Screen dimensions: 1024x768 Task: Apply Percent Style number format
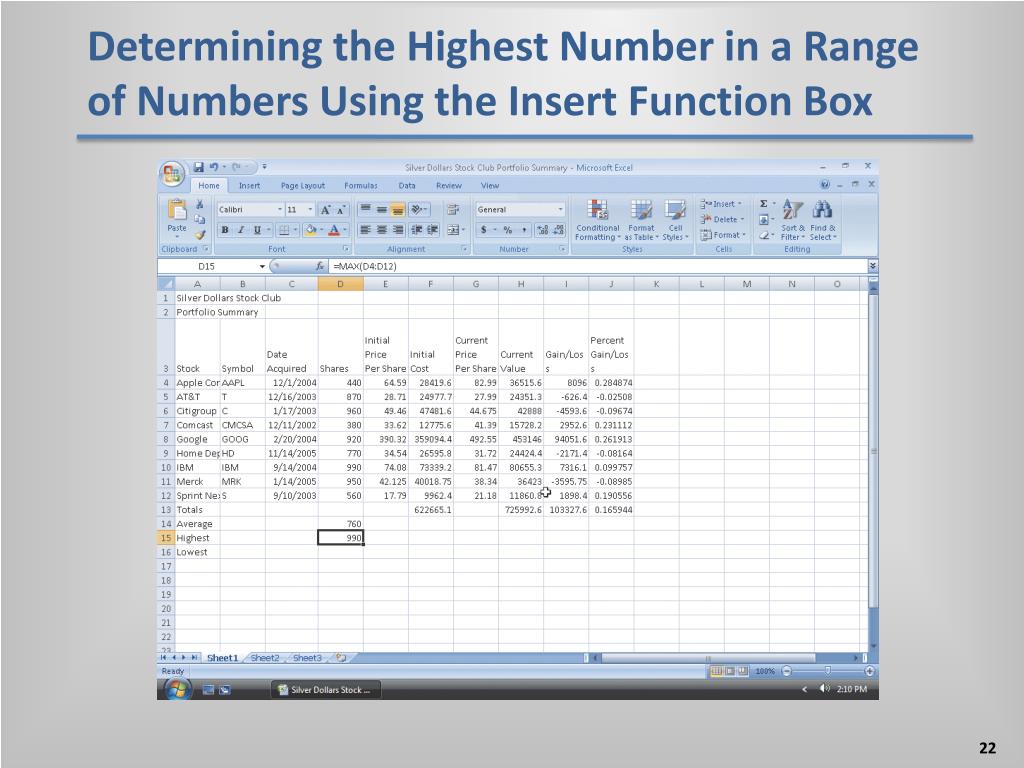(507, 230)
